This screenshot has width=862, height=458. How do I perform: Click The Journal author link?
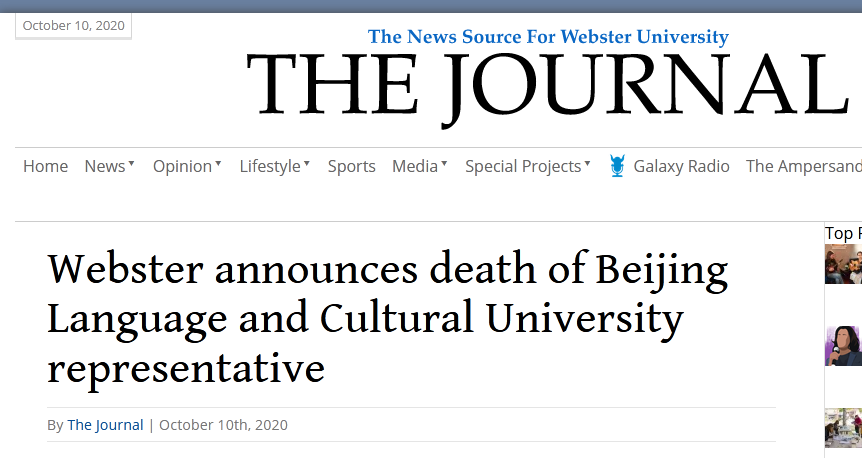(x=105, y=425)
